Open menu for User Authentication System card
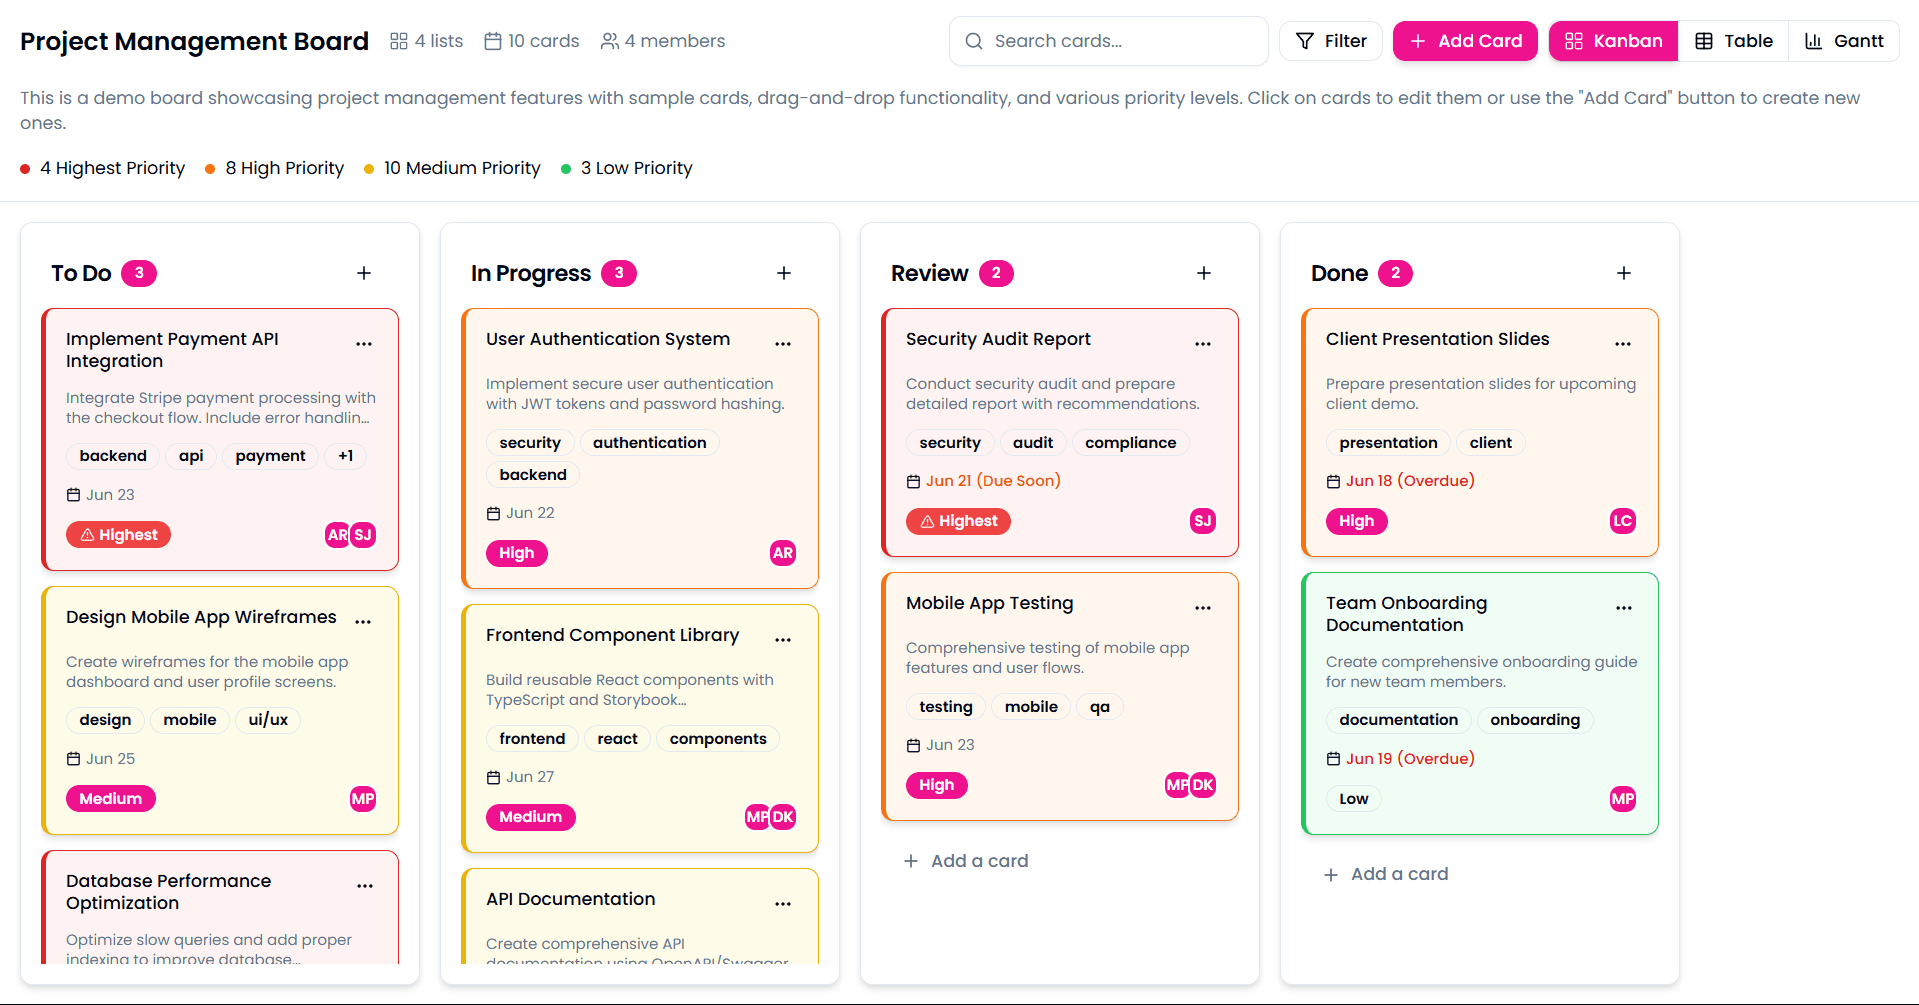This screenshot has height=1005, width=1919. (783, 343)
